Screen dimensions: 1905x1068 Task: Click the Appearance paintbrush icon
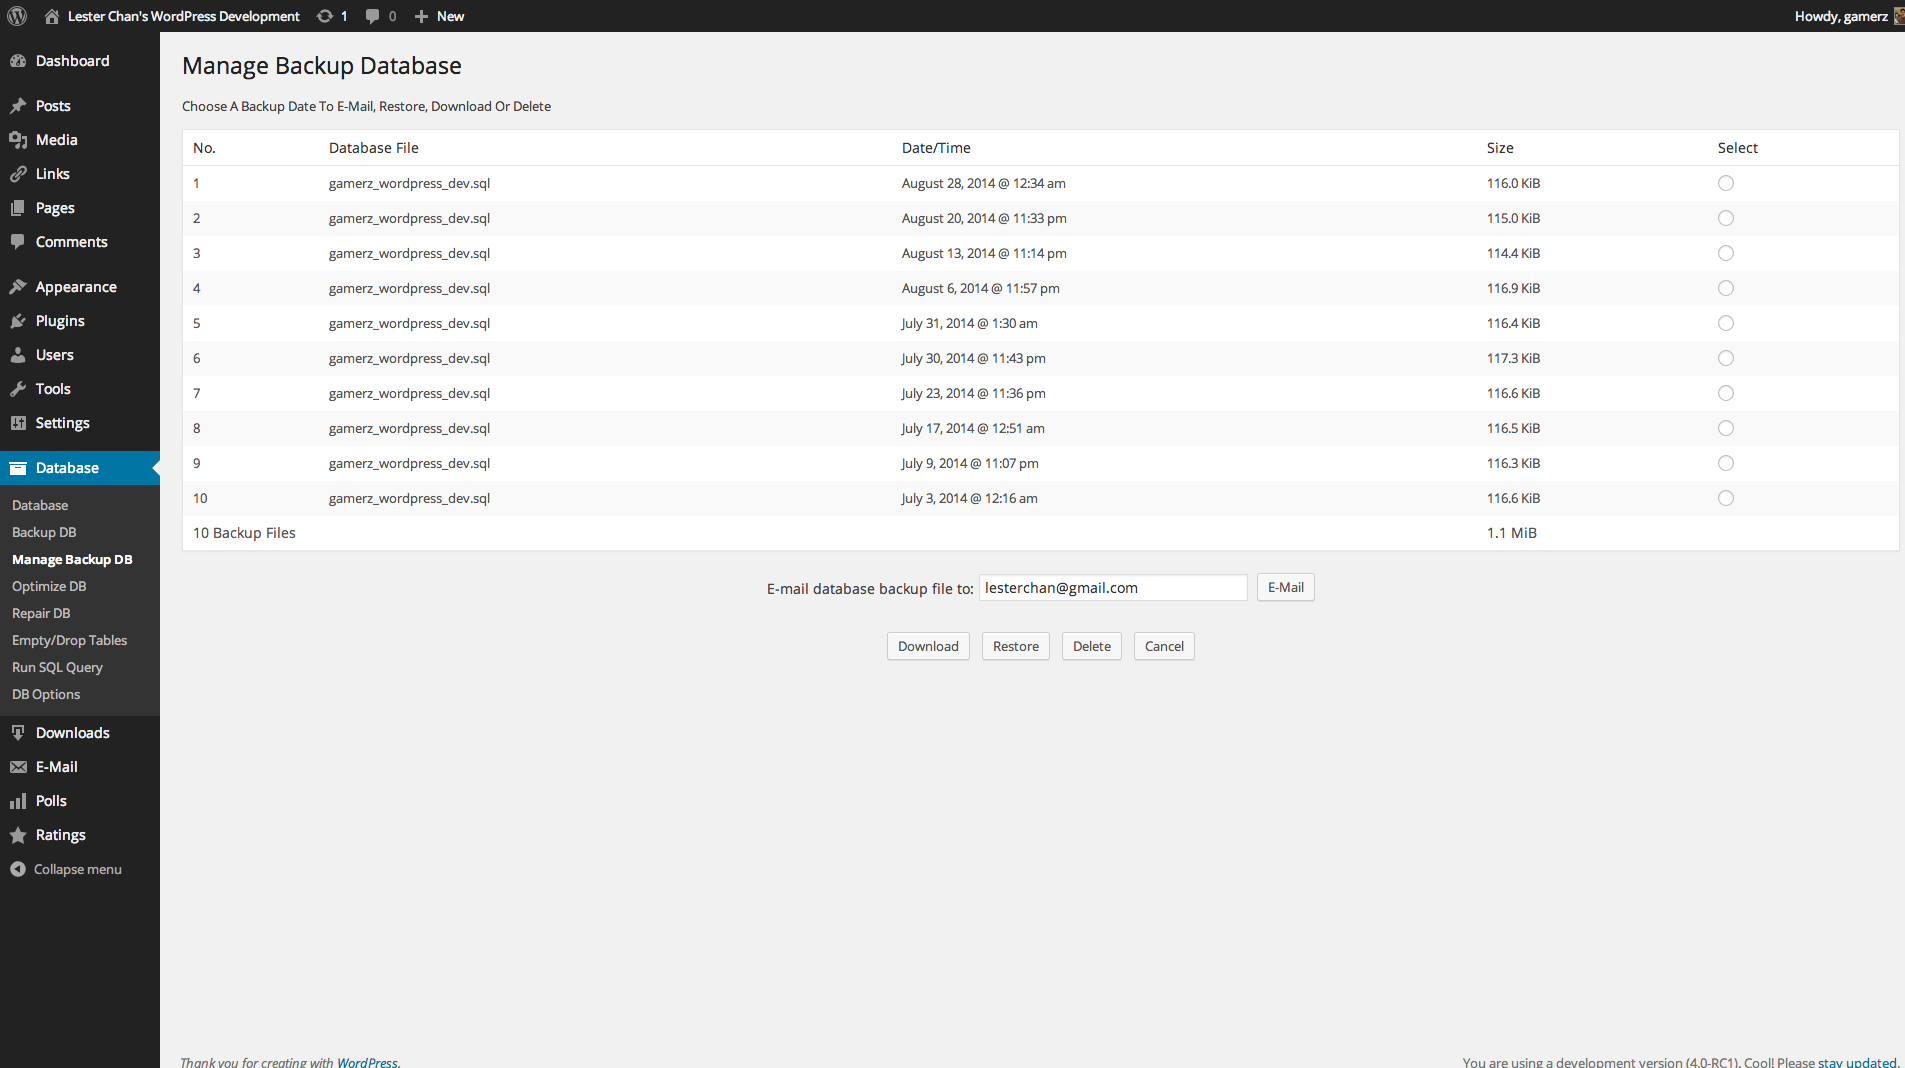(x=18, y=287)
